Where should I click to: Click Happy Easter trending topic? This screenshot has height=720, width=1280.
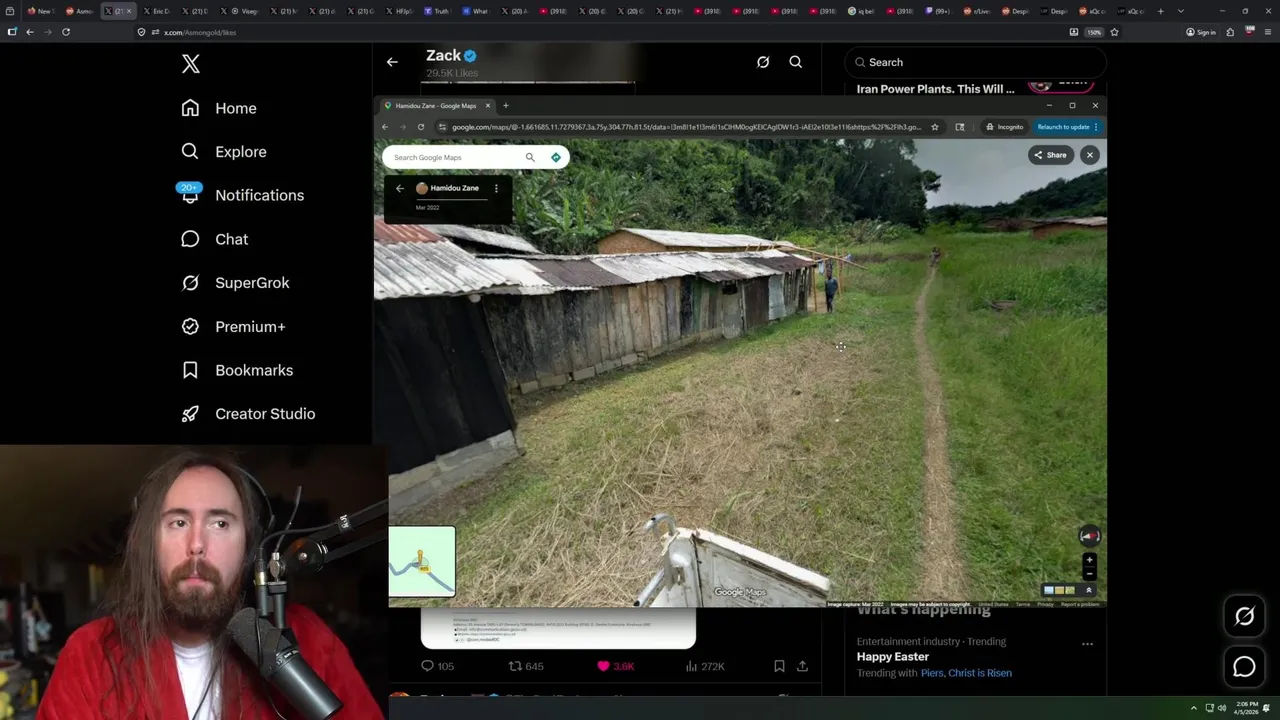[893, 657]
